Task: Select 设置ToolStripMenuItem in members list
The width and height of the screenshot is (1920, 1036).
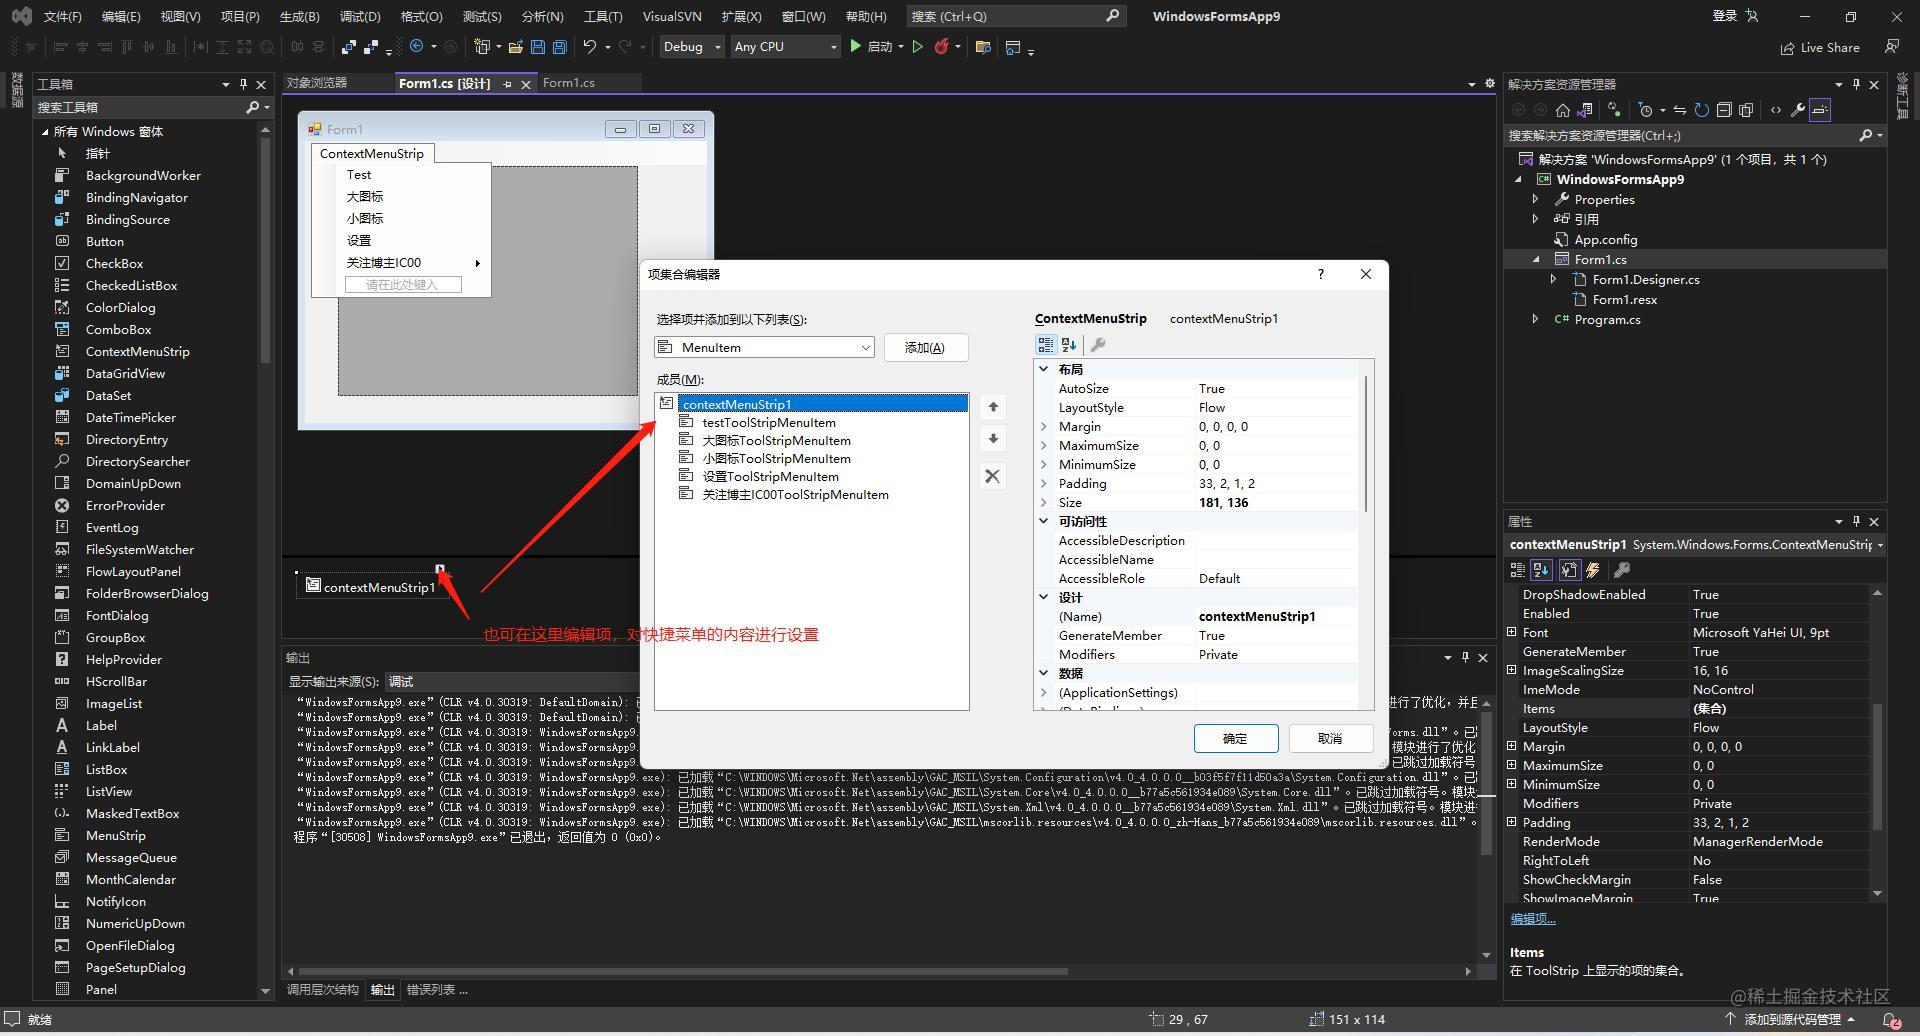Action: click(770, 477)
